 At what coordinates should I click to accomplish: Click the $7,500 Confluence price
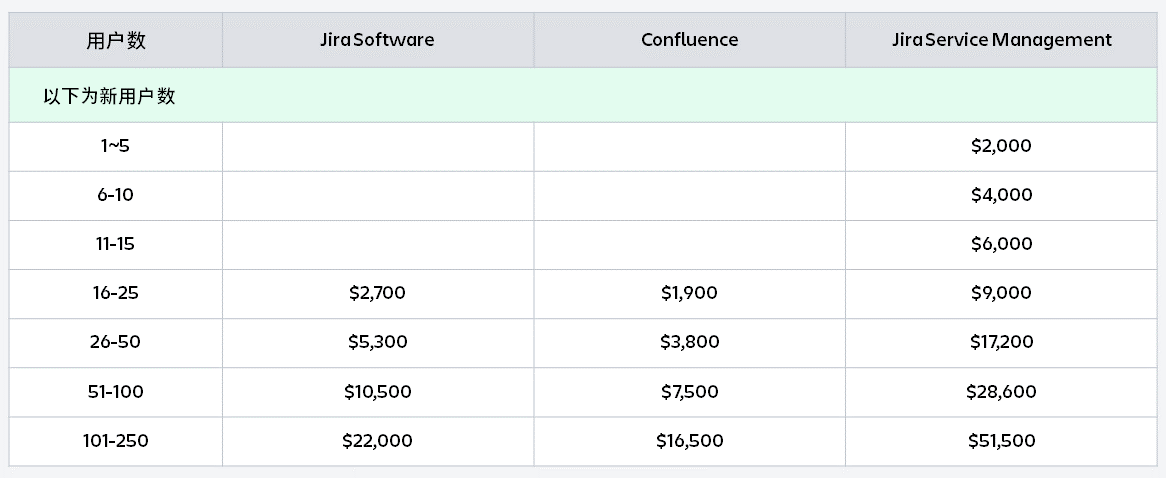point(689,392)
